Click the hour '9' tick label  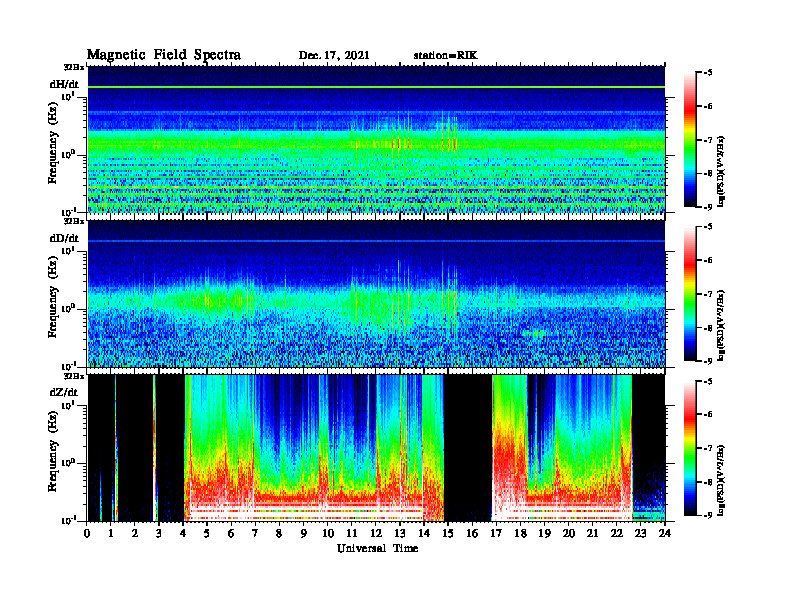click(304, 533)
